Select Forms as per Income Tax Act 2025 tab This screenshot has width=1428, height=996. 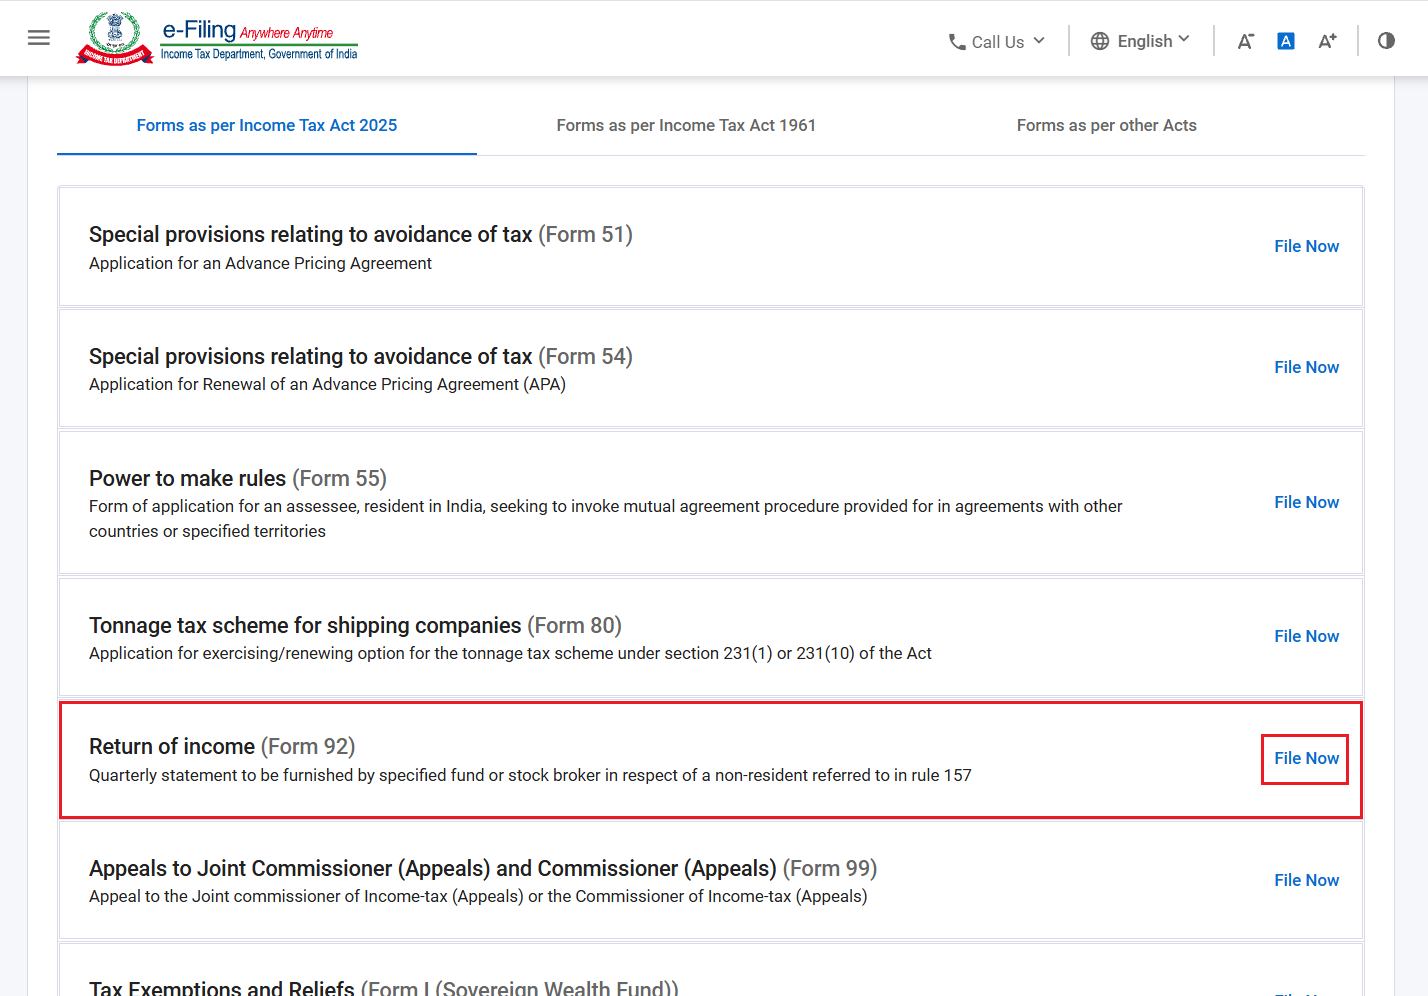(x=267, y=125)
